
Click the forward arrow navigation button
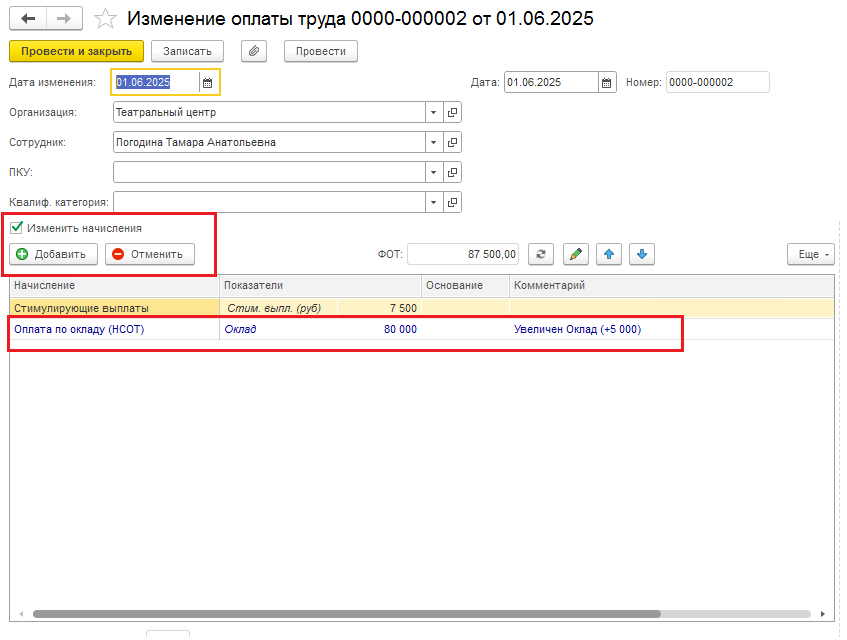[x=64, y=18]
